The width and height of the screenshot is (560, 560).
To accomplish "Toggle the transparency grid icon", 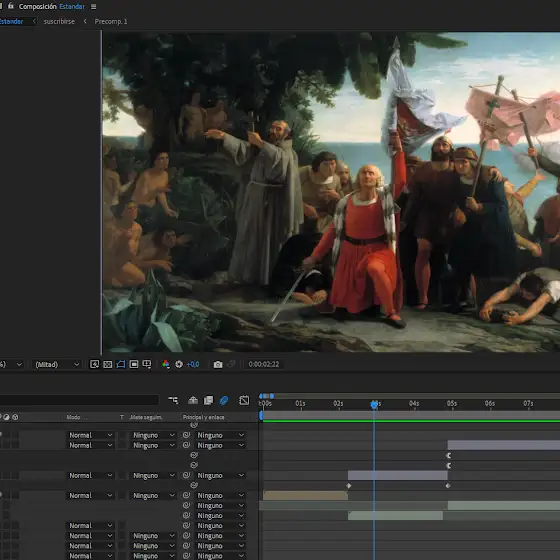I will (x=108, y=364).
